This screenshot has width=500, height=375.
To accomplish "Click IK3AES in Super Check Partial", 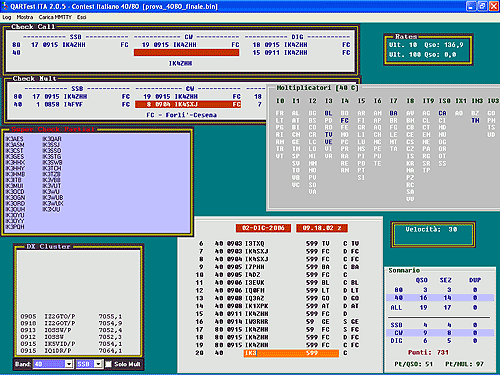I will click(x=14, y=139).
